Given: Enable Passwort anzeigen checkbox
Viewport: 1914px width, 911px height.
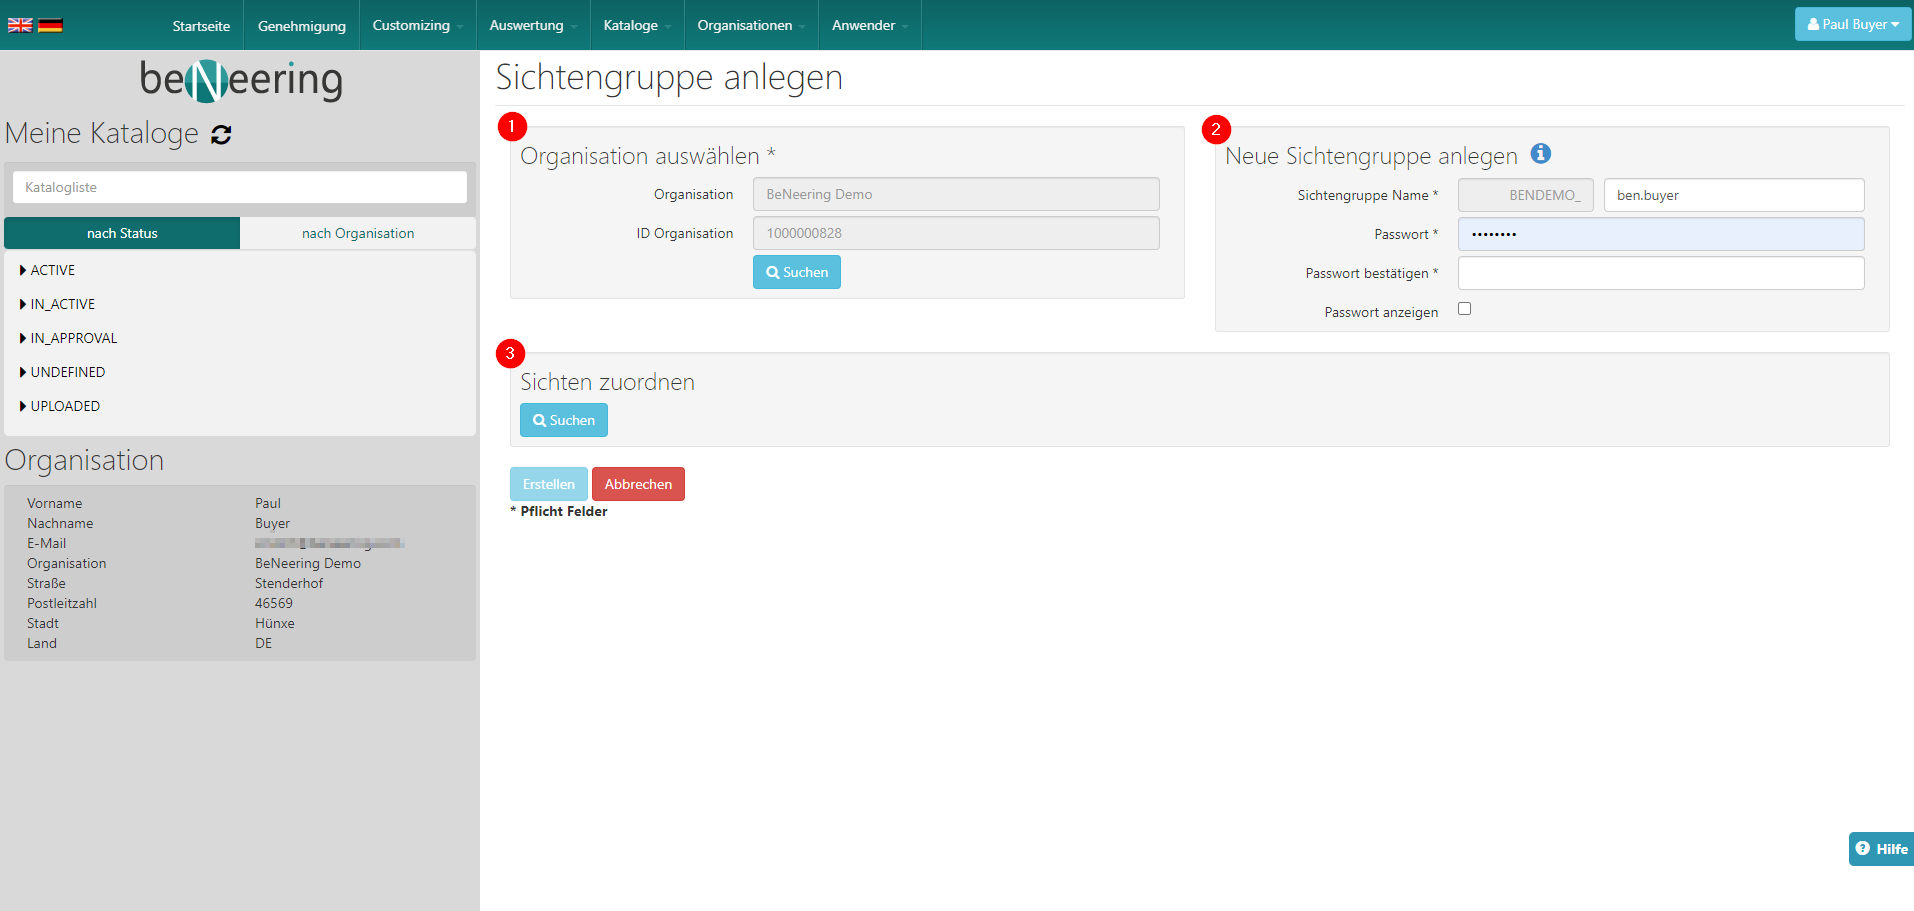Looking at the screenshot, I should (1464, 309).
